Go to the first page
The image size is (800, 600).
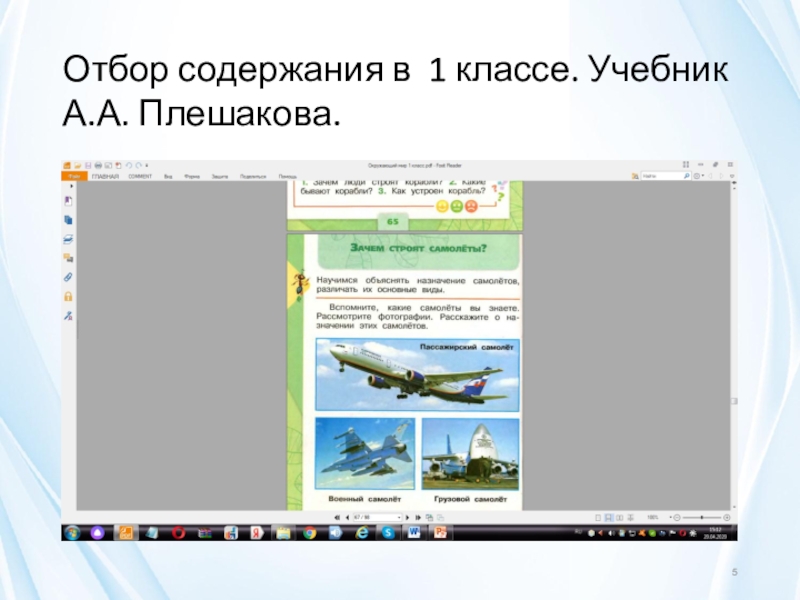click(x=337, y=517)
